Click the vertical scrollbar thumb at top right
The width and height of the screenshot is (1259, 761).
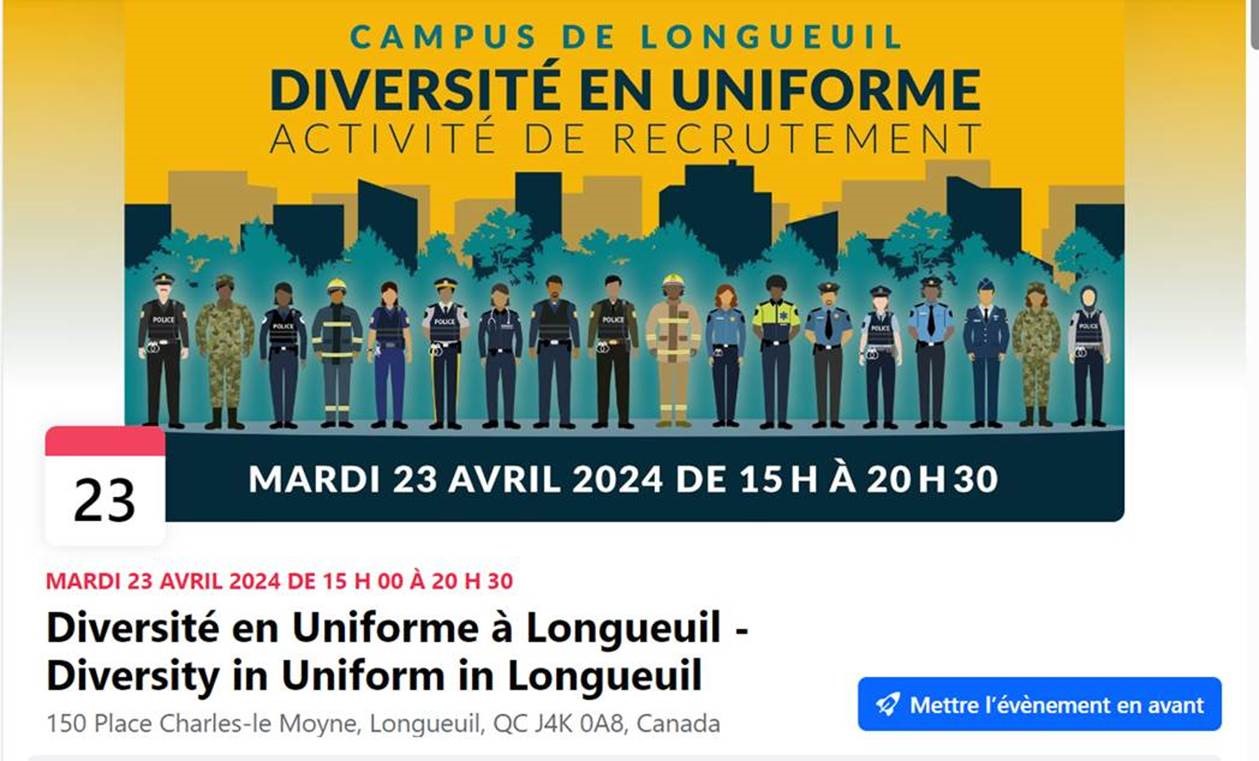[1254, 25]
